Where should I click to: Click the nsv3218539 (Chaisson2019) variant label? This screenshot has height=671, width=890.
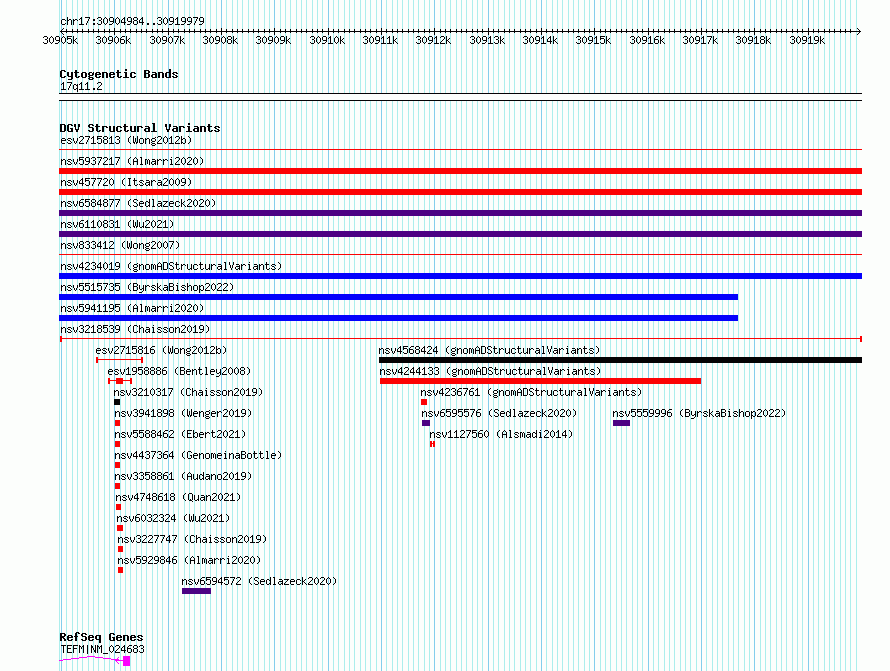point(135,329)
